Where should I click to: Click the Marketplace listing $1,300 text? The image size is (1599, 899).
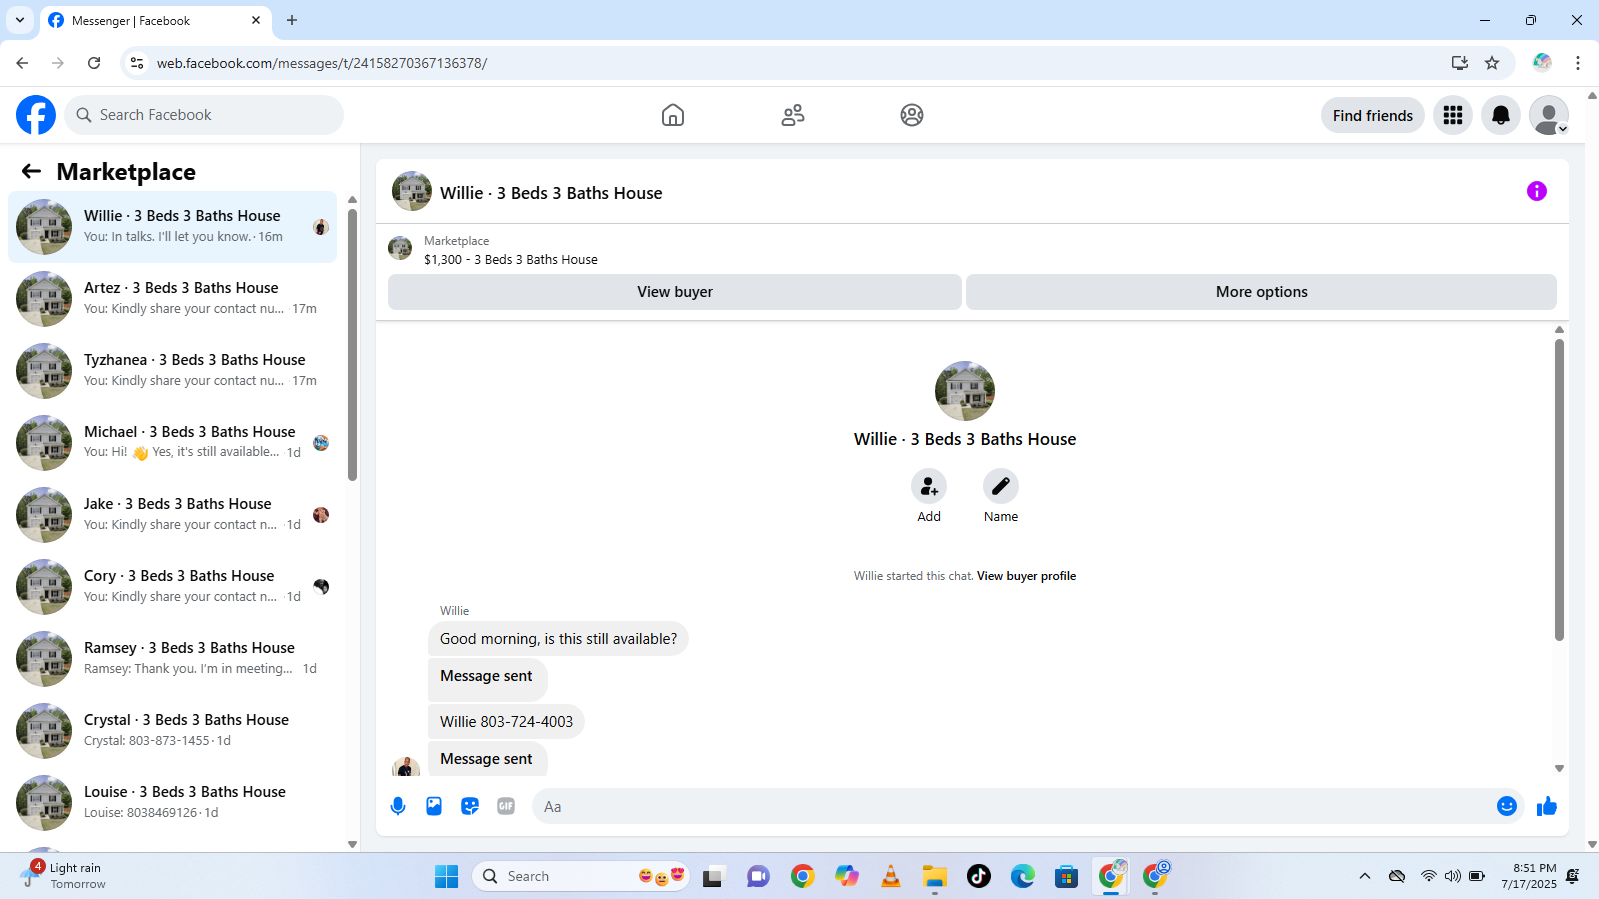(511, 259)
